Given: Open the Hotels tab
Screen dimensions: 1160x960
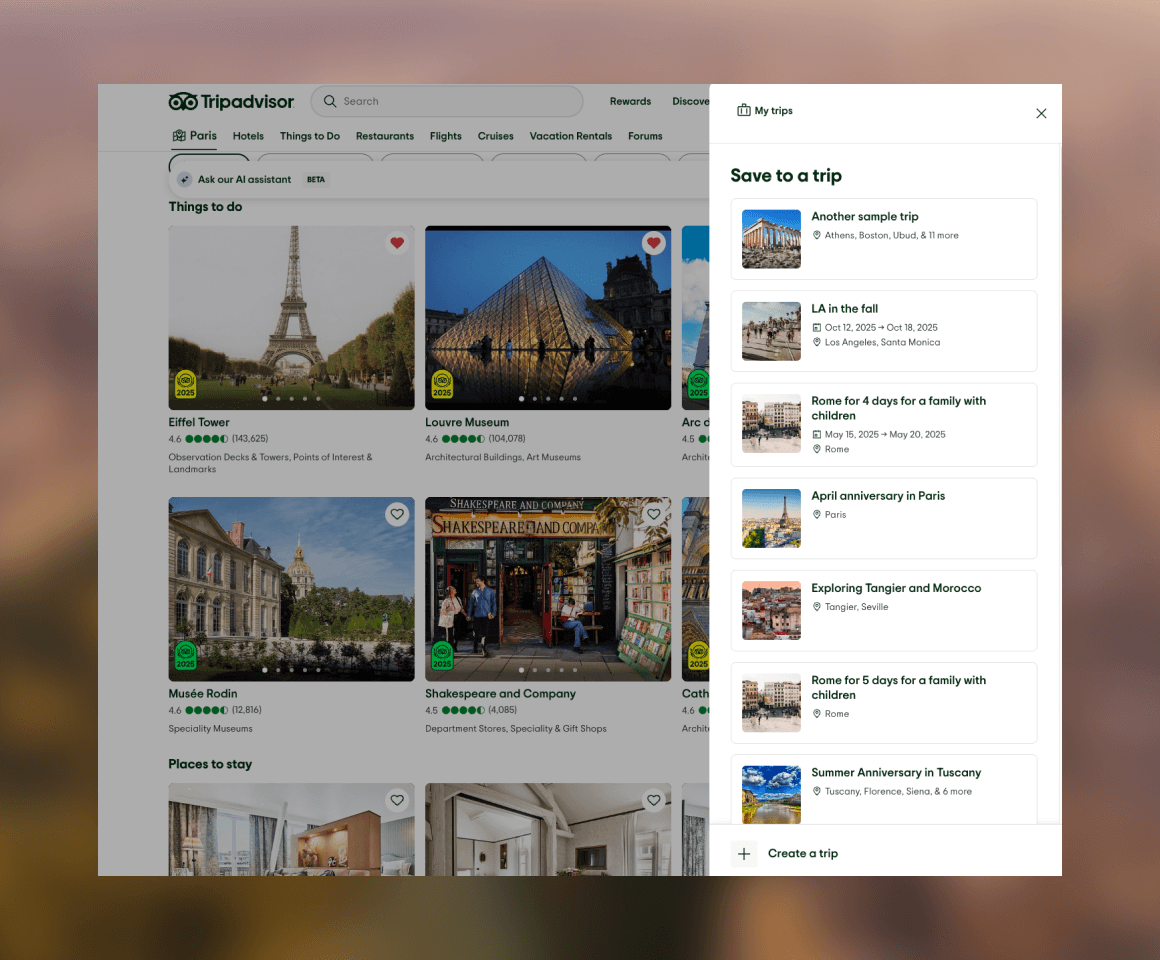Looking at the screenshot, I should pyautogui.click(x=248, y=136).
